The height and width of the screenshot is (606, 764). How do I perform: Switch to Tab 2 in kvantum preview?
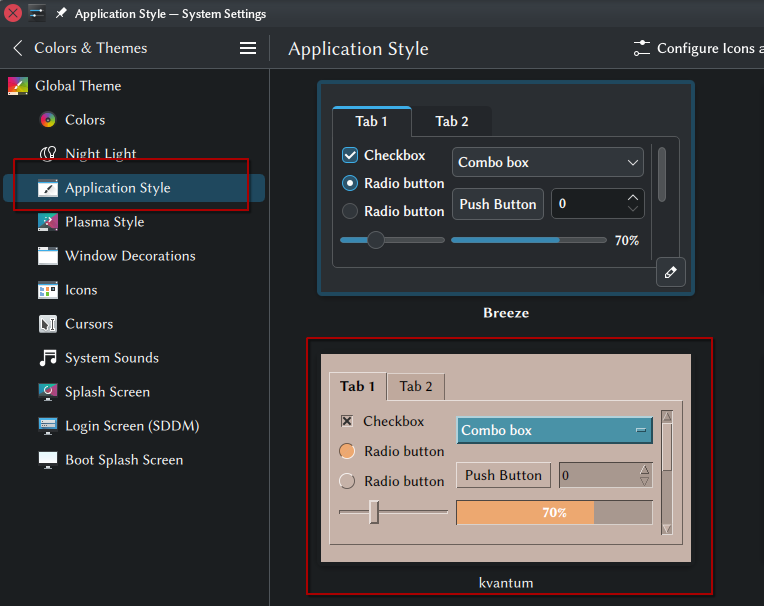pos(416,387)
